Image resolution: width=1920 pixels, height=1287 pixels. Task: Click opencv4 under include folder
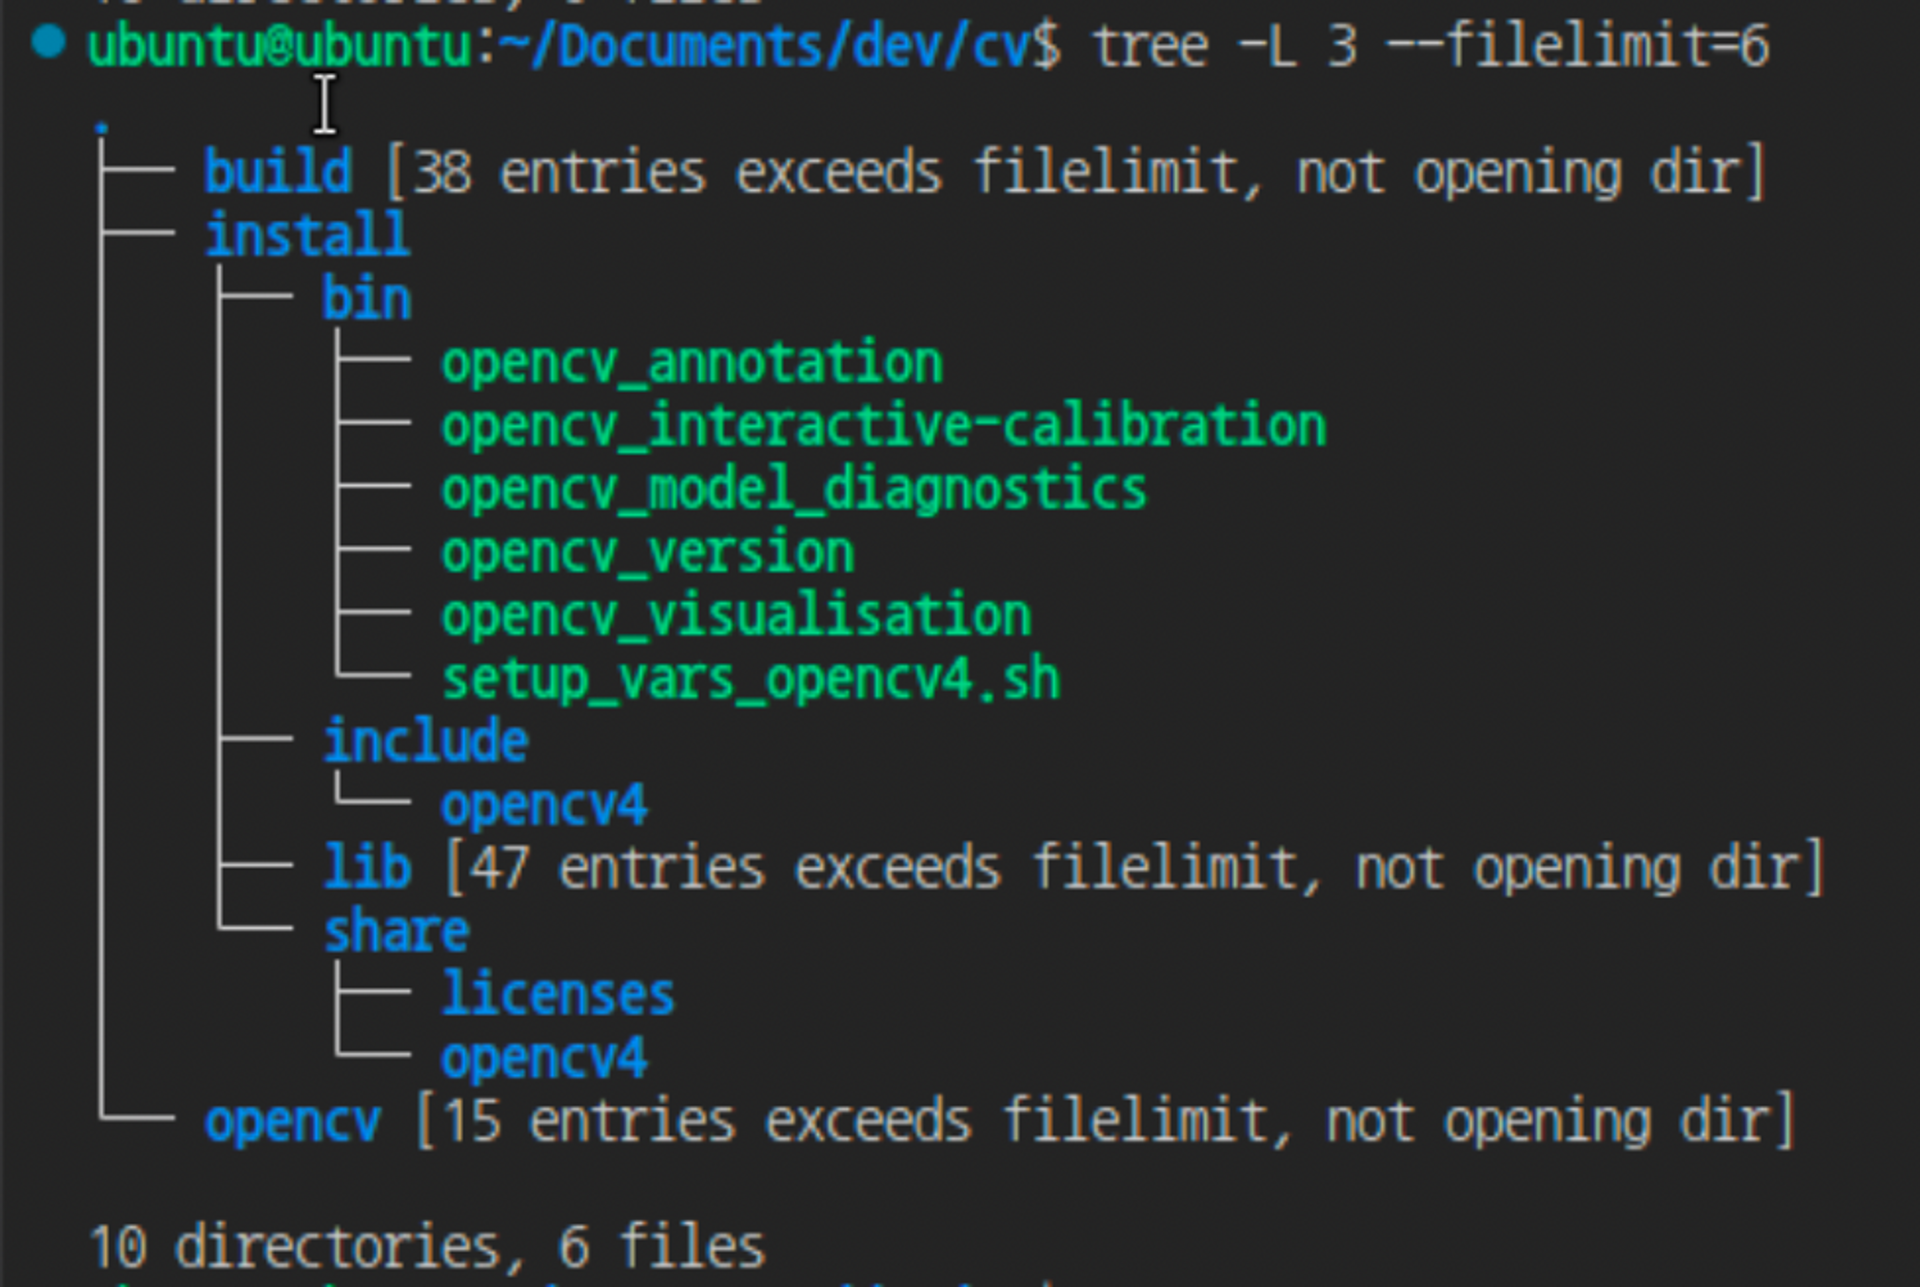point(544,806)
